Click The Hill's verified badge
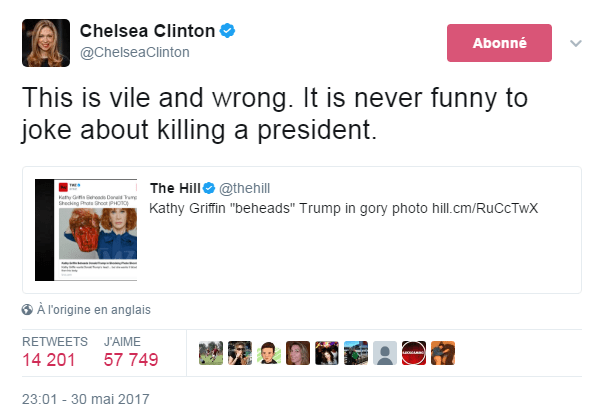Screen dimensions: 603x416 209,188
